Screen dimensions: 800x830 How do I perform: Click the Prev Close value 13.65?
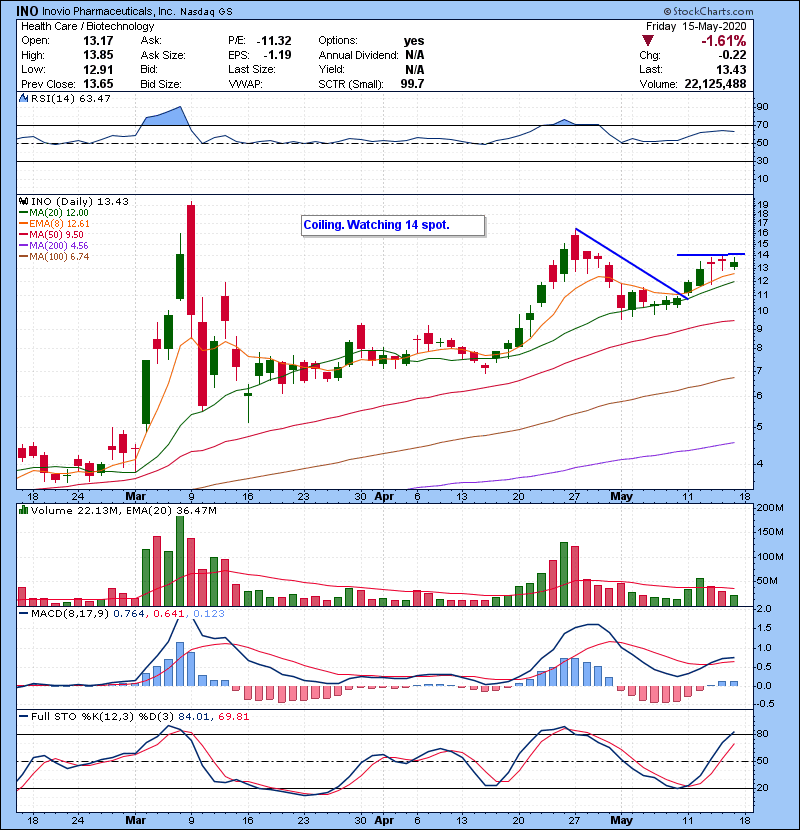coord(98,84)
